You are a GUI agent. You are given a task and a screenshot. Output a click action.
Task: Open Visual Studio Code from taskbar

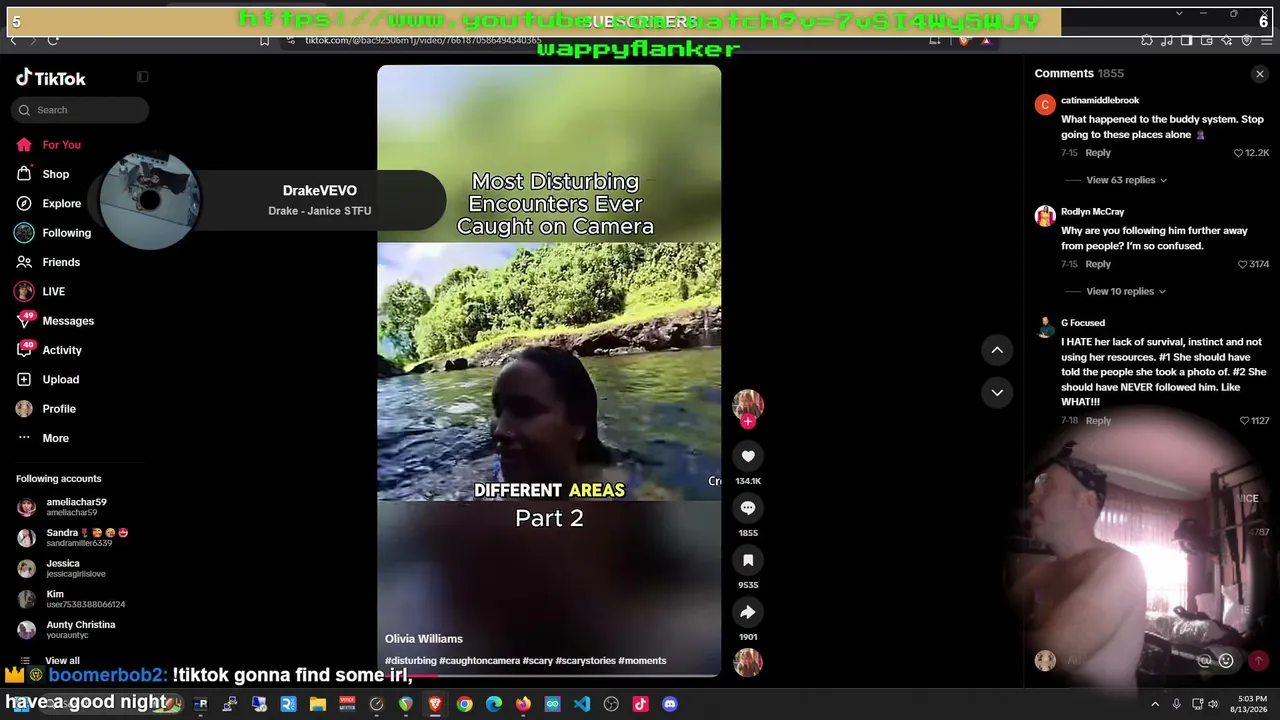click(582, 704)
